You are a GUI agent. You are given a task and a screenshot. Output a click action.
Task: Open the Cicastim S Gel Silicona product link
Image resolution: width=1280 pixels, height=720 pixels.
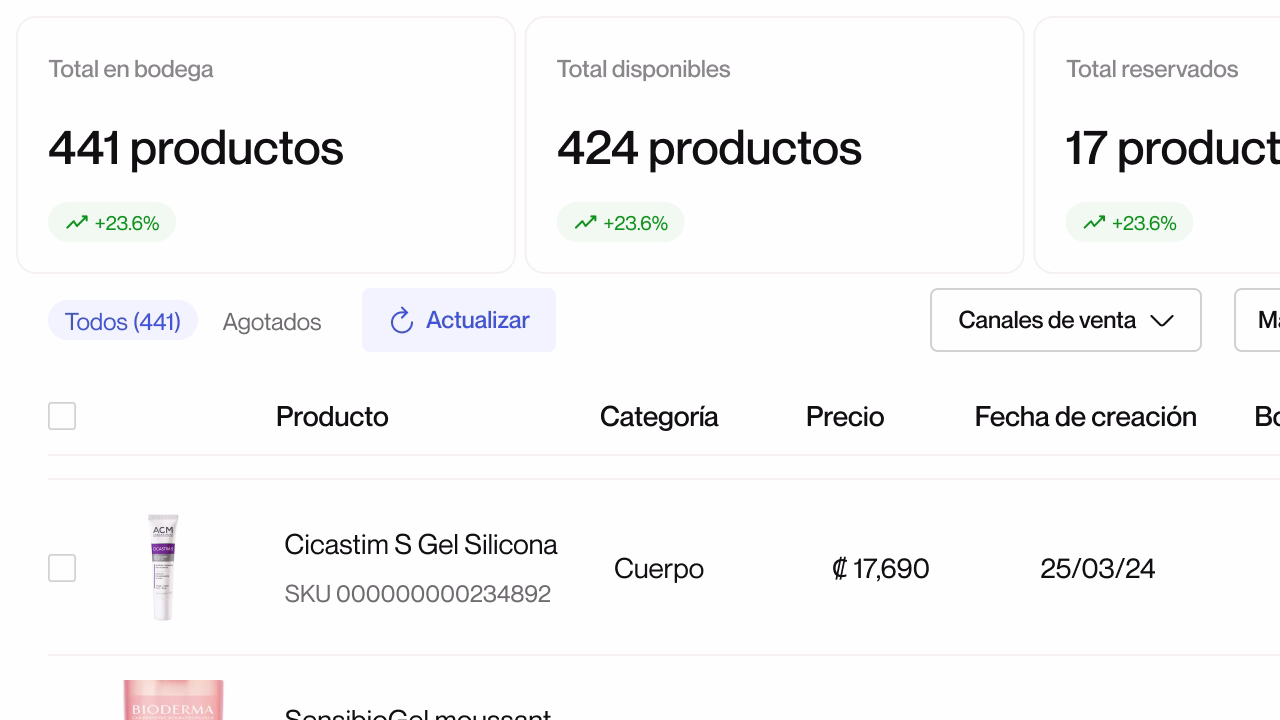point(420,545)
